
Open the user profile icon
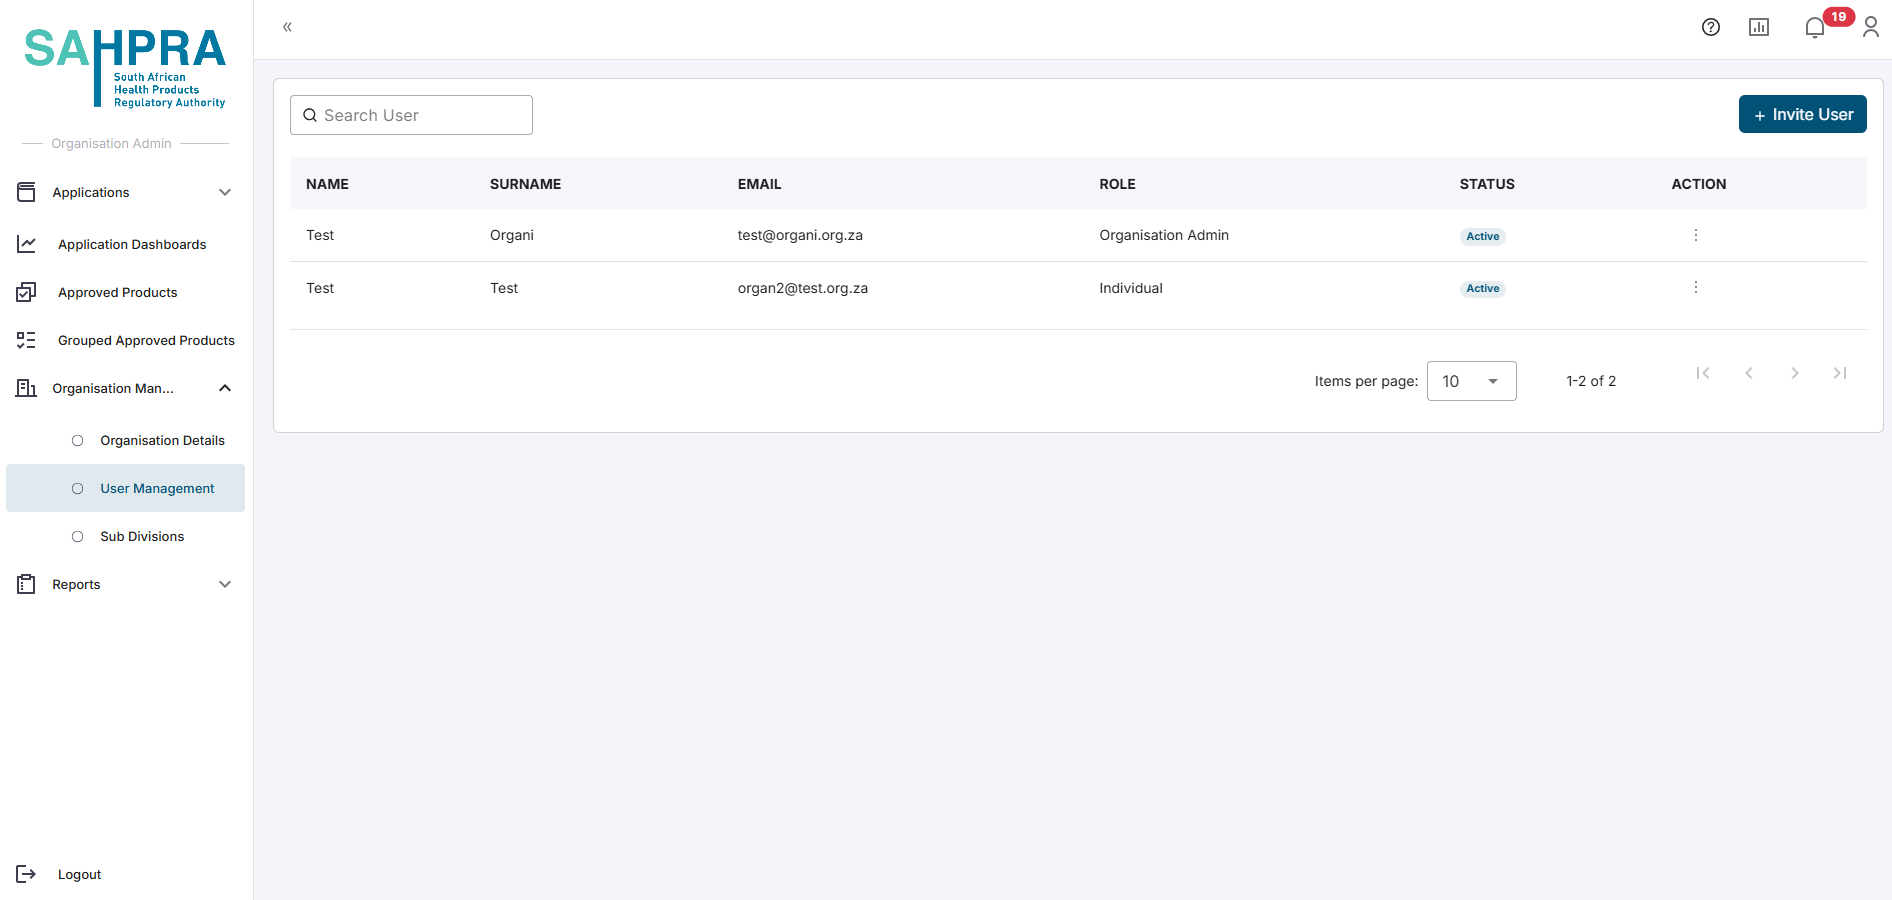(1871, 27)
